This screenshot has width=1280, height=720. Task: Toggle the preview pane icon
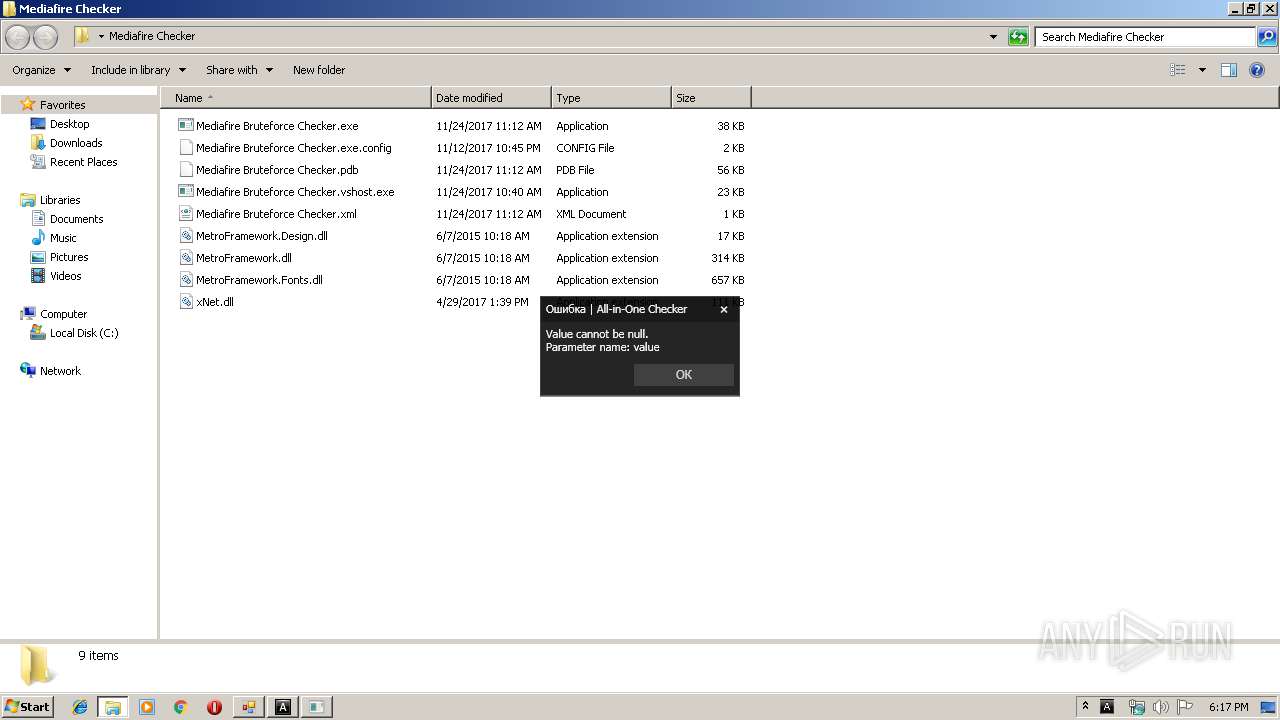point(1229,70)
